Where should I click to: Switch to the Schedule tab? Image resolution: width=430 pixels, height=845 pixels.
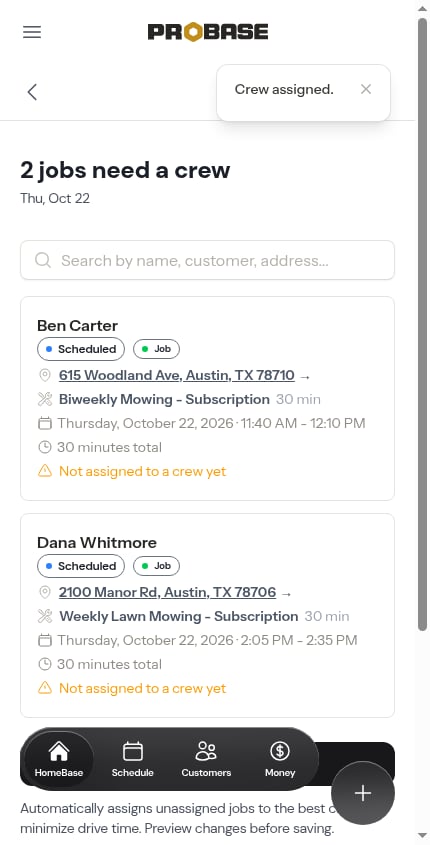click(133, 759)
